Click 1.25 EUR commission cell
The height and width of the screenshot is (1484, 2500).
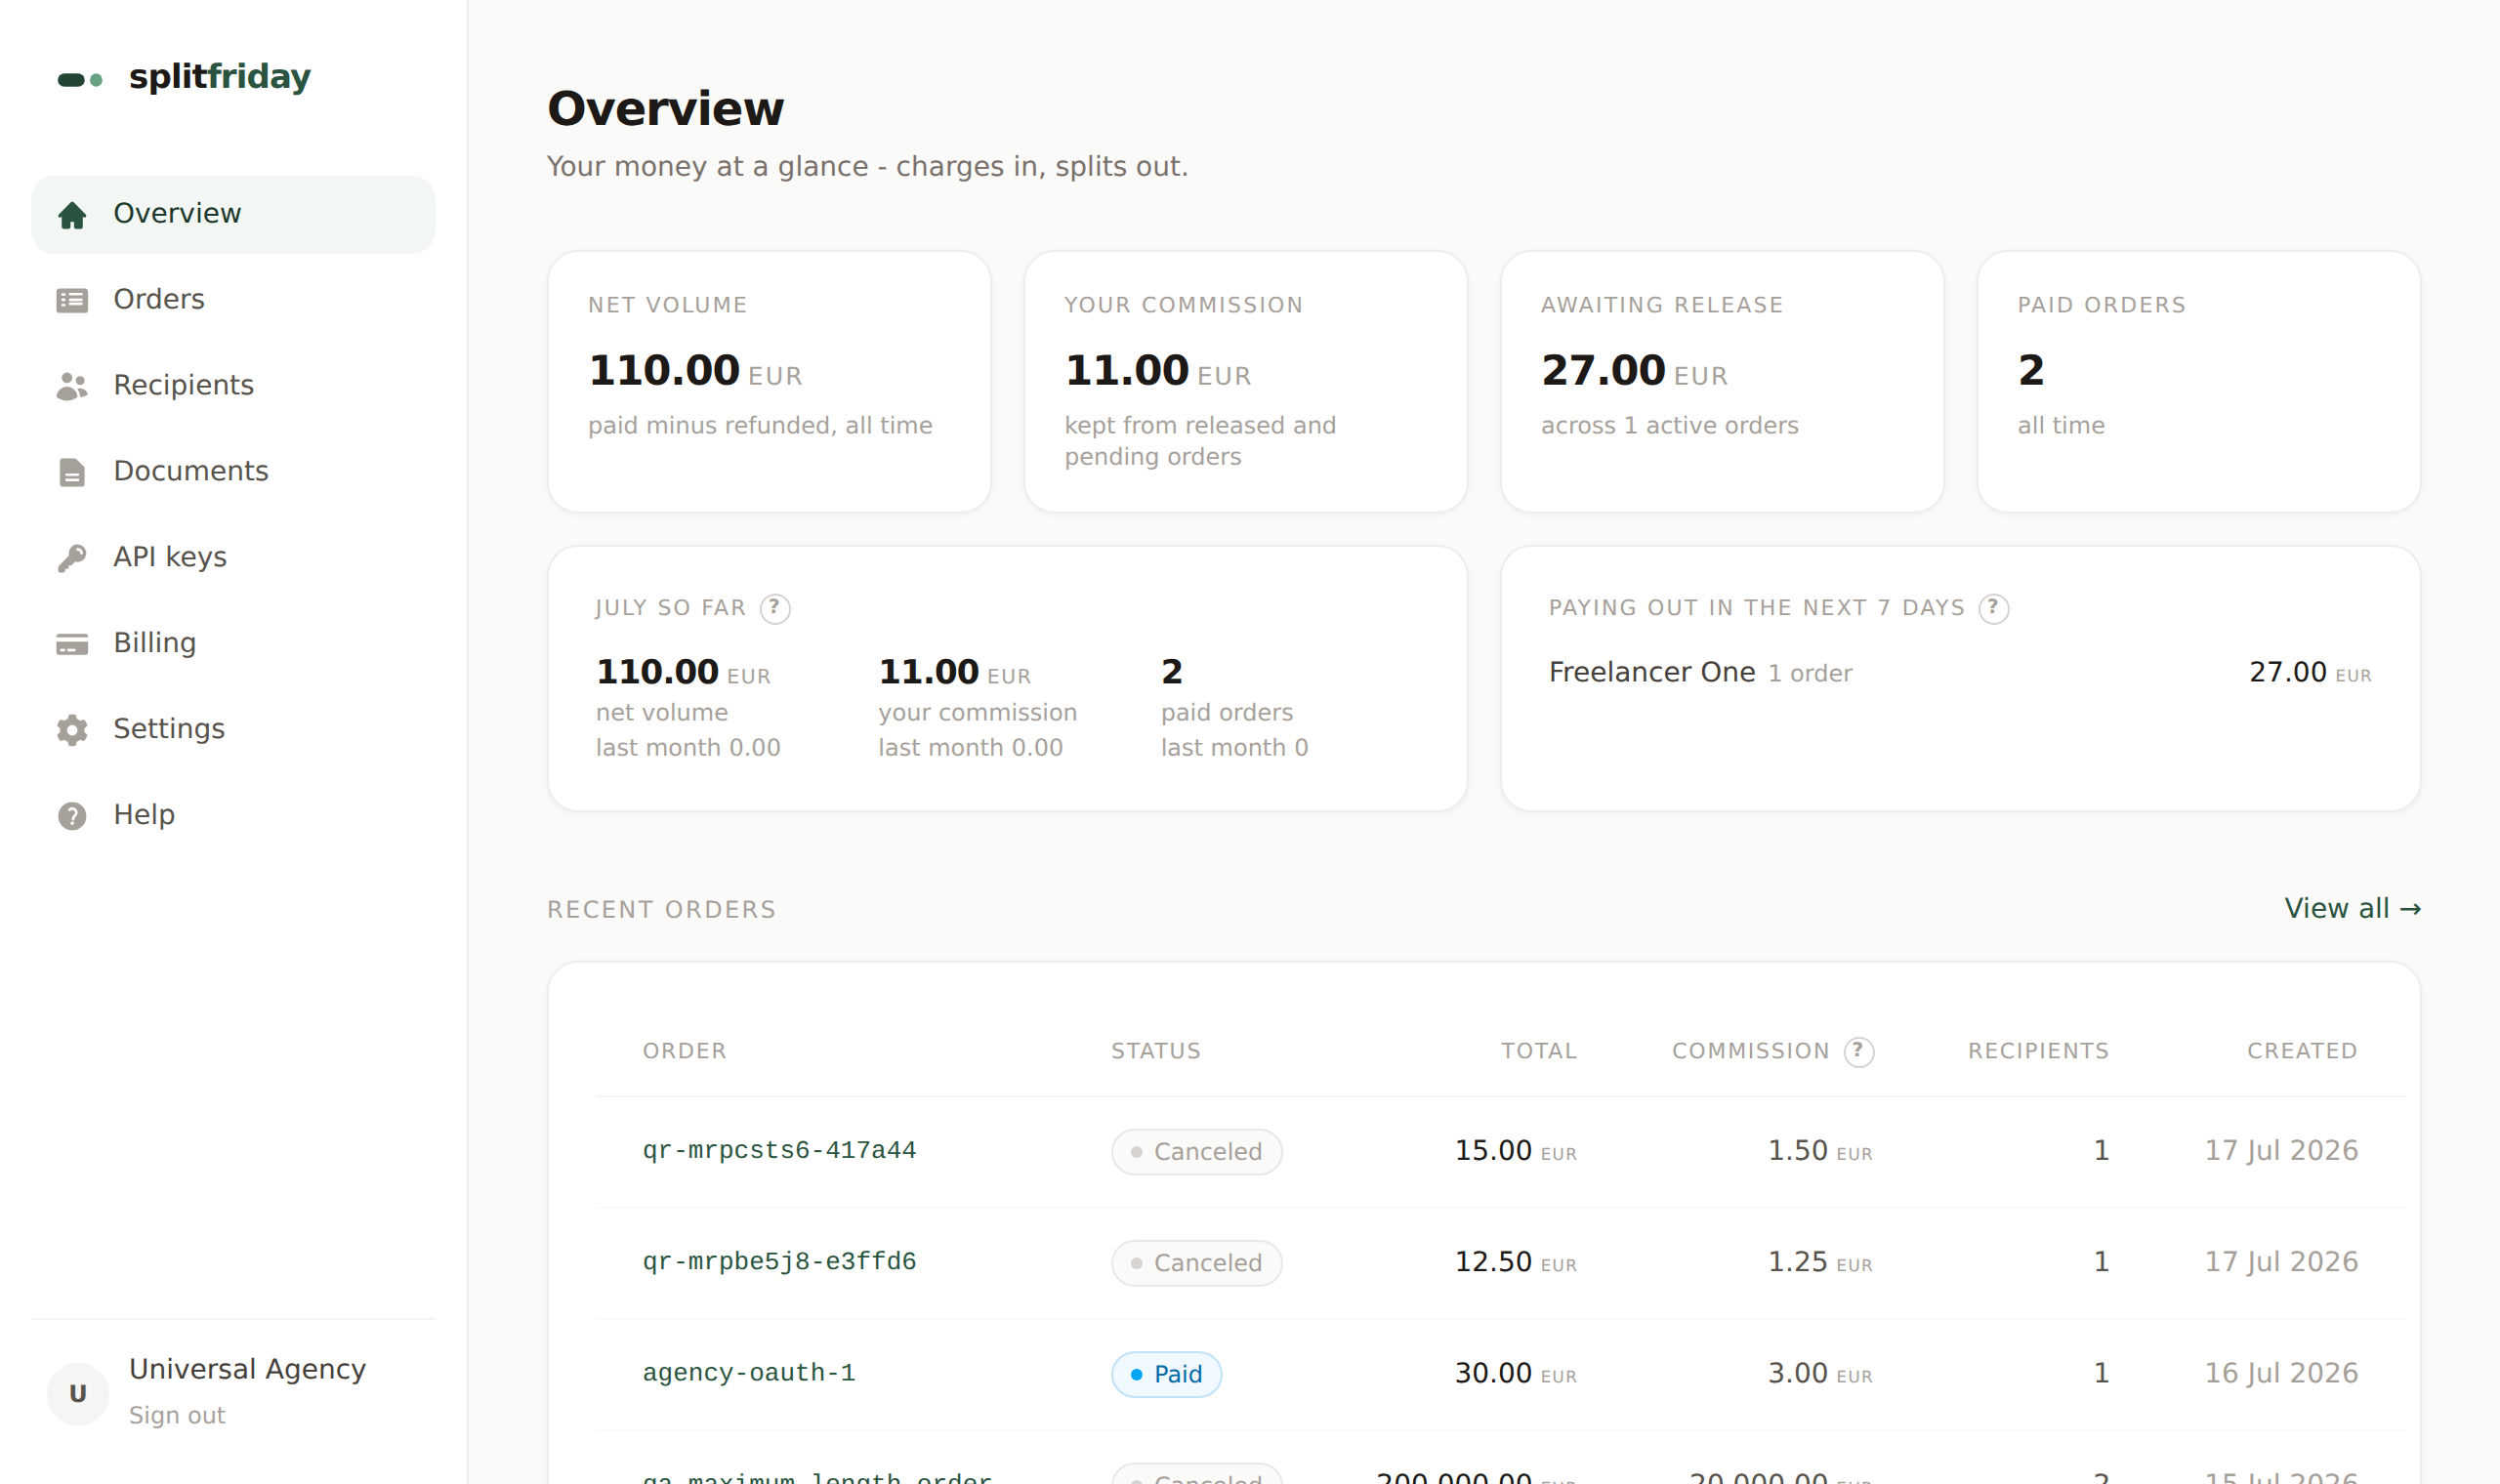[x=1820, y=1262]
